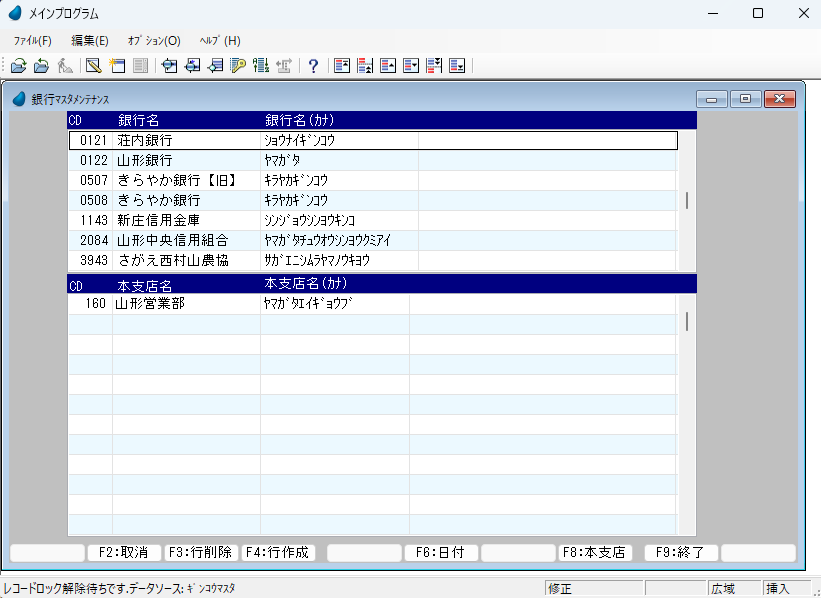Click the bank list scrollbar thumb

click(687, 200)
